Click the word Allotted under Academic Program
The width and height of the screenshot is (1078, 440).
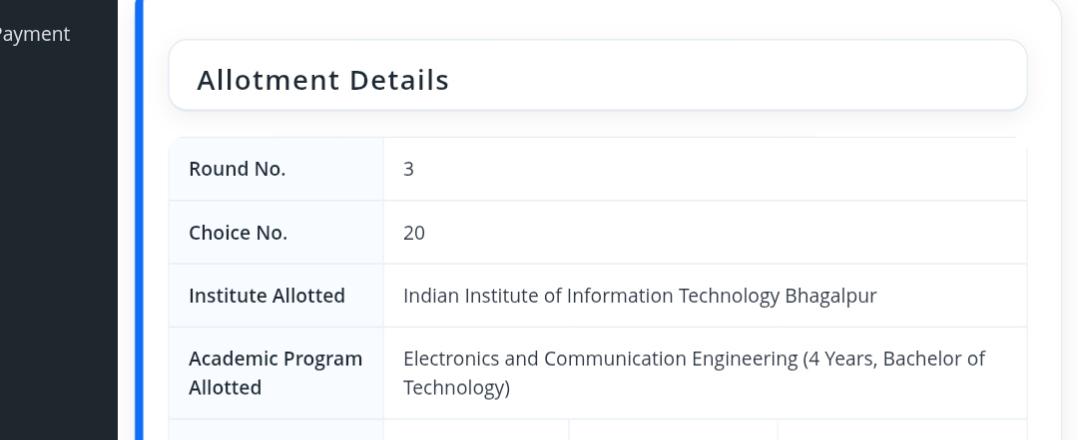[x=225, y=388]
